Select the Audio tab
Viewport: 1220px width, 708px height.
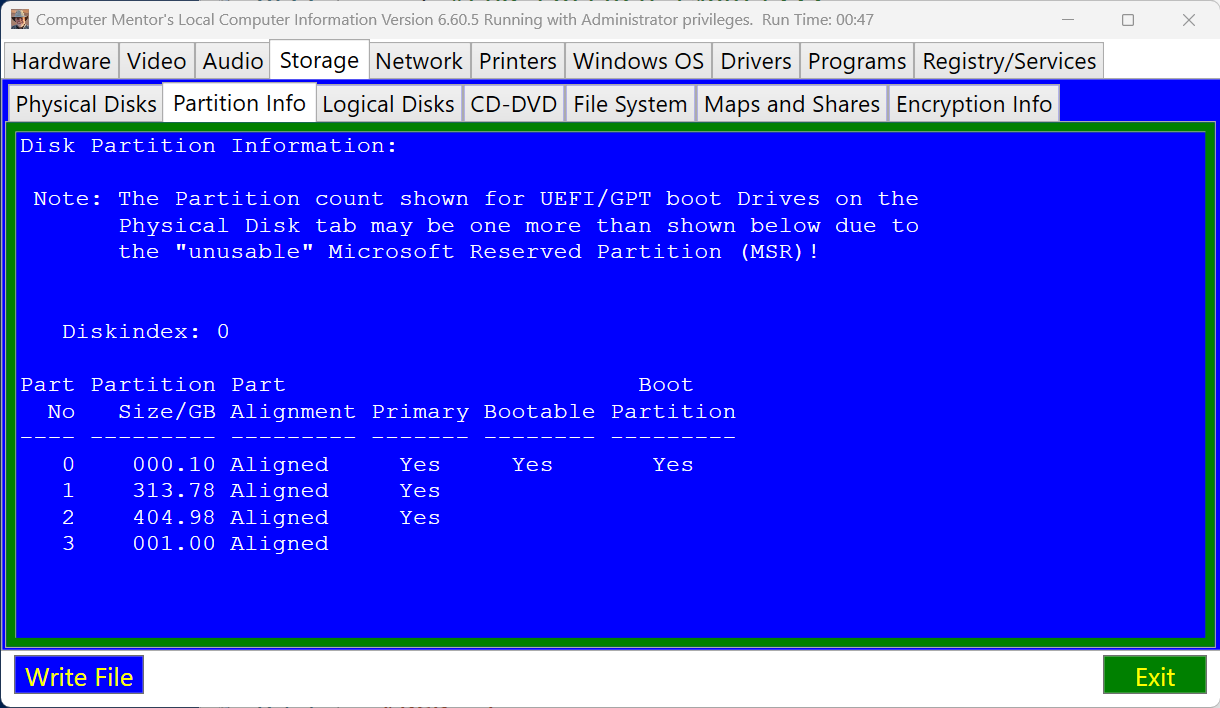point(232,61)
